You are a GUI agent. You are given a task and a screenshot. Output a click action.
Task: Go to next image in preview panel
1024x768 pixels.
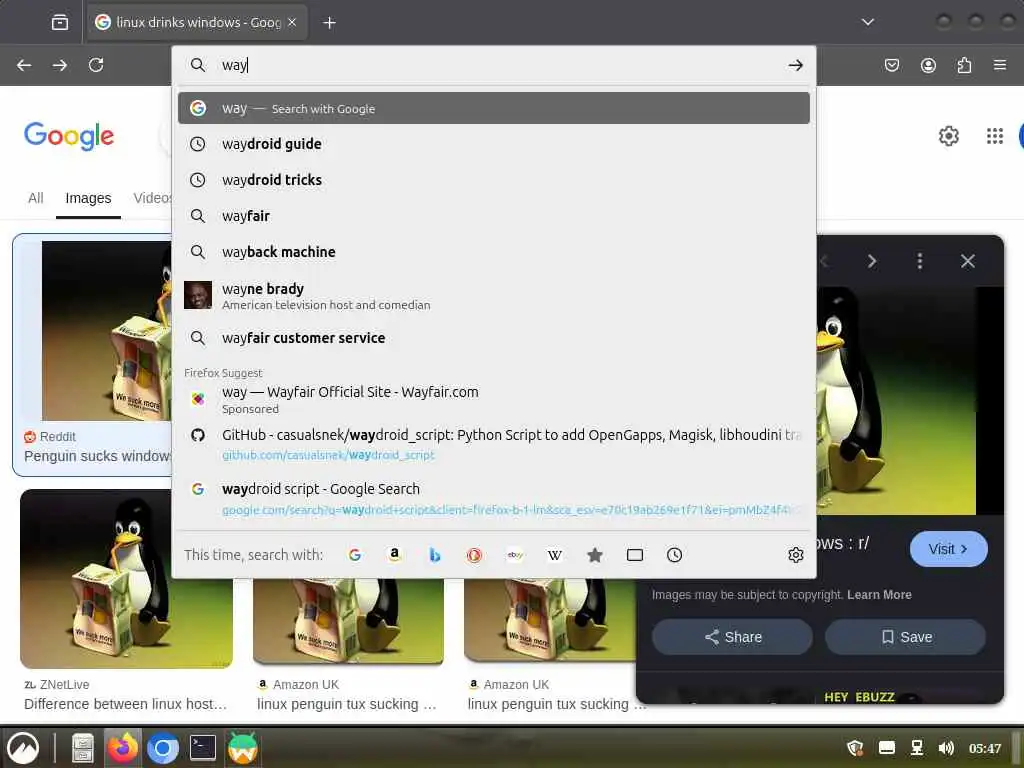click(x=872, y=261)
